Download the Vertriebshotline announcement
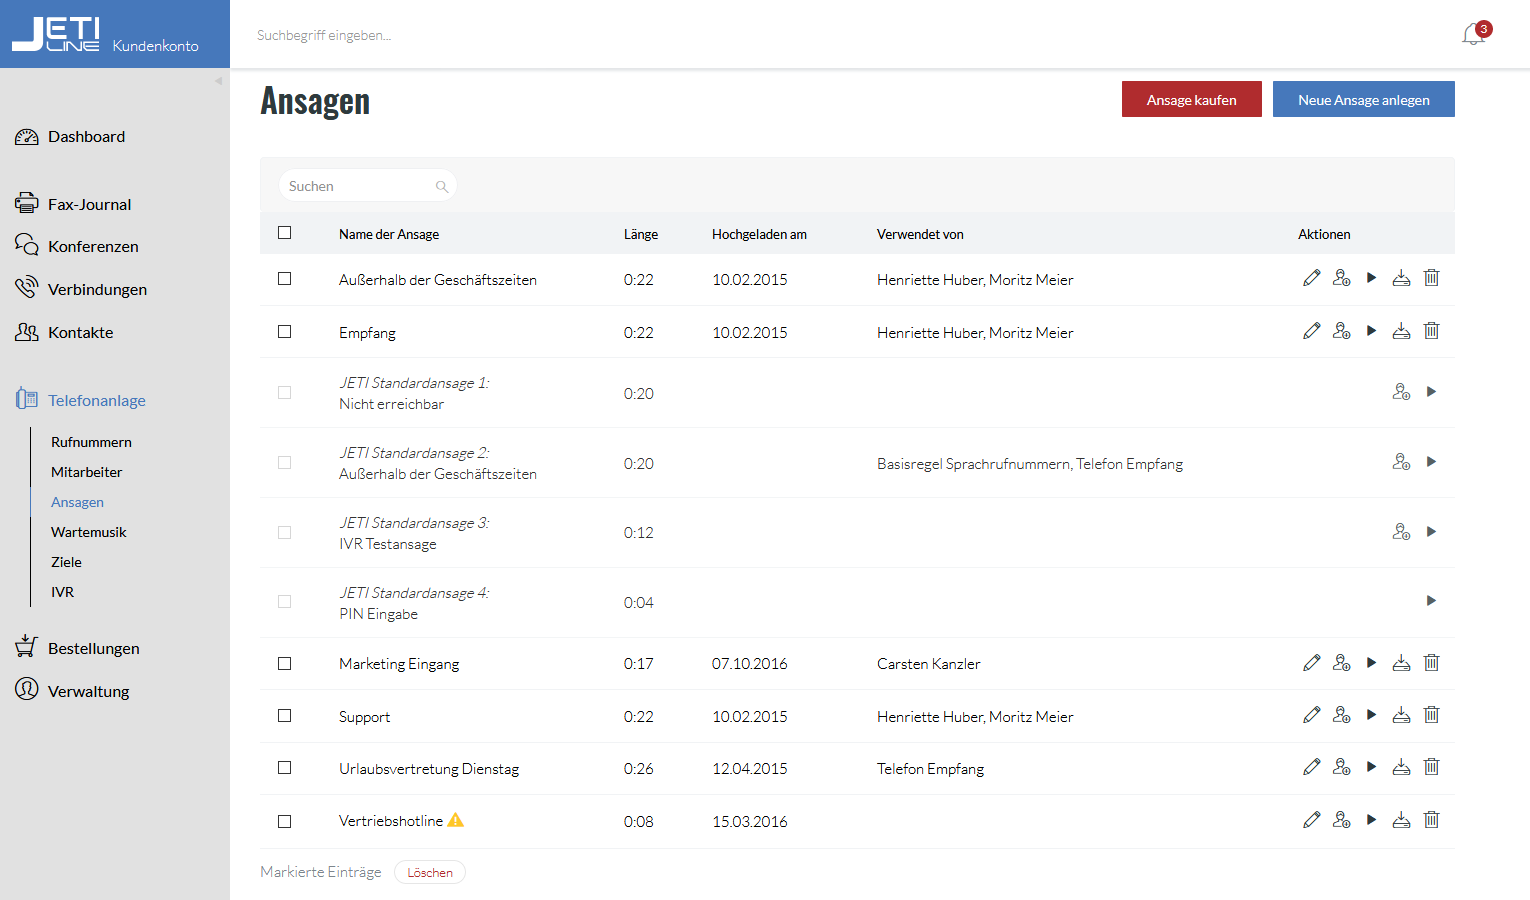This screenshot has height=900, width=1530. pos(1402,820)
